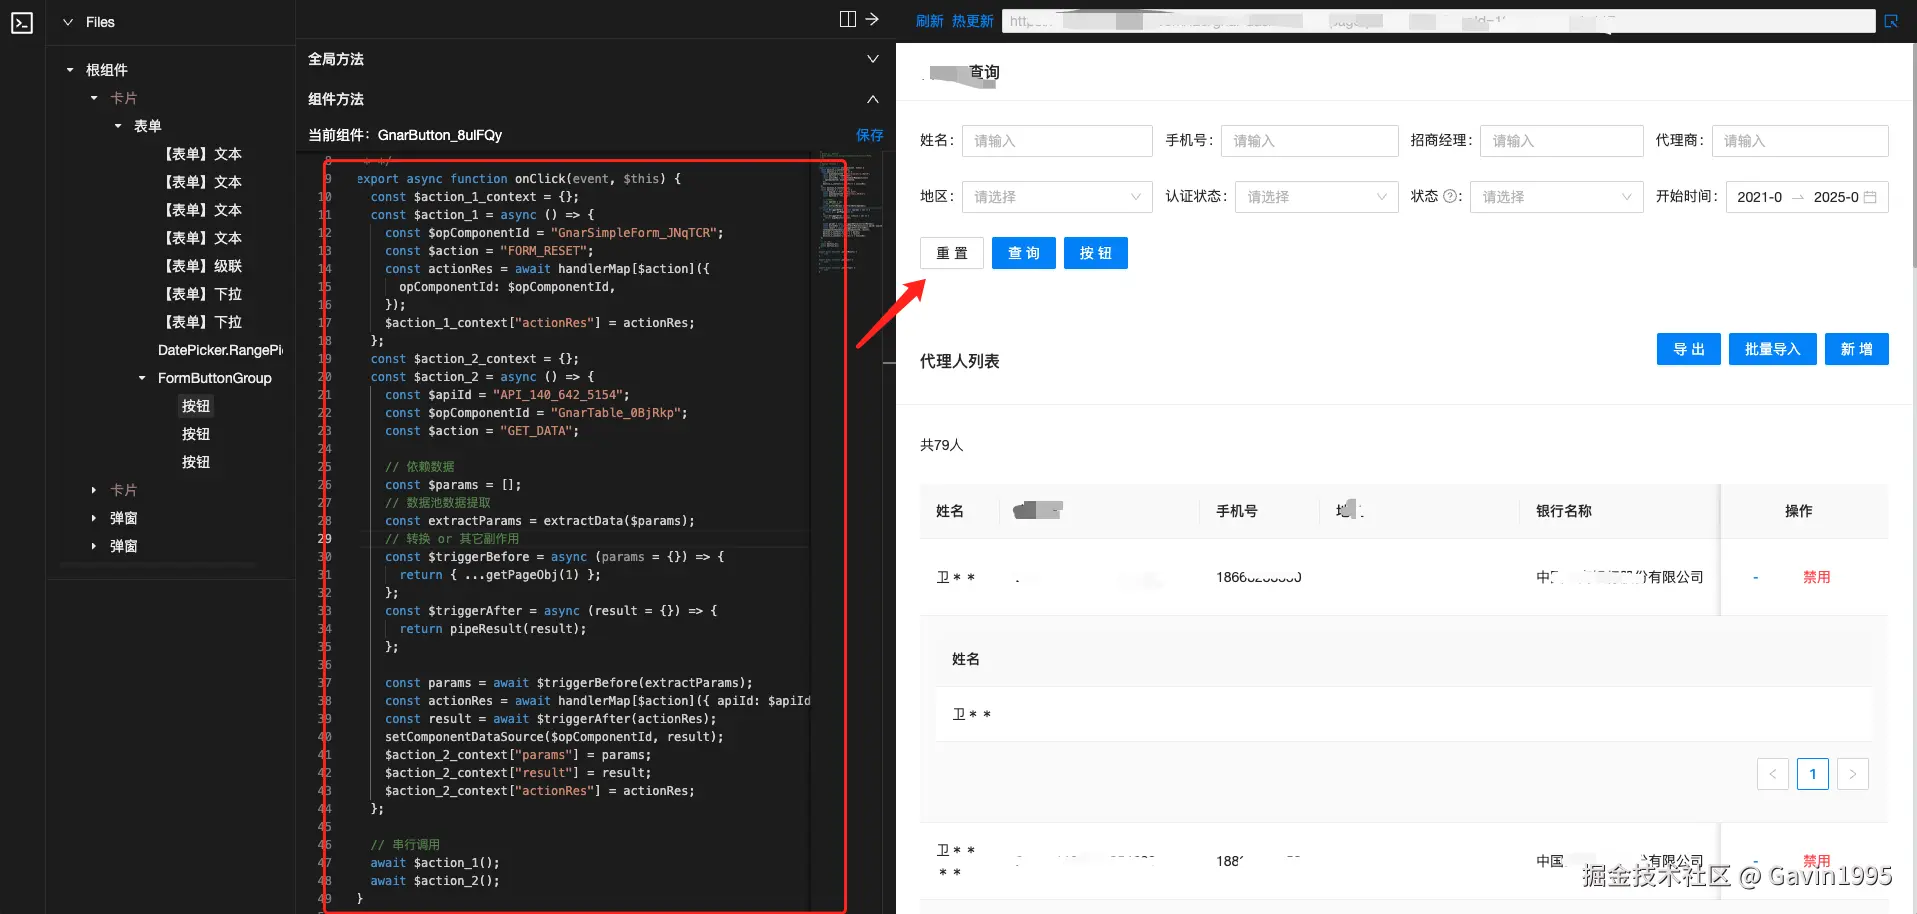1917x914 pixels.
Task: Click 保存 to save the component method
Action: (x=869, y=135)
